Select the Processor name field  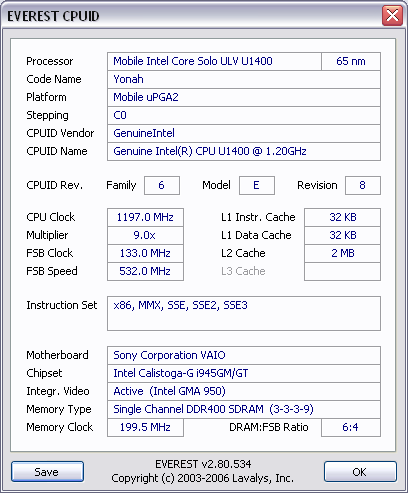click(x=214, y=61)
